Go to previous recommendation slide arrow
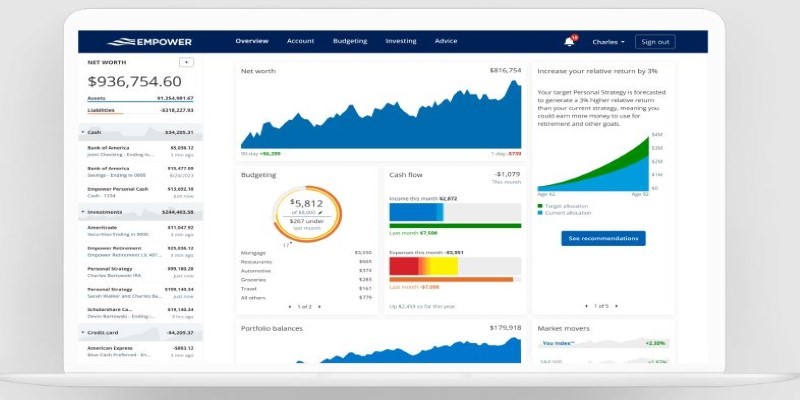 click(x=586, y=305)
